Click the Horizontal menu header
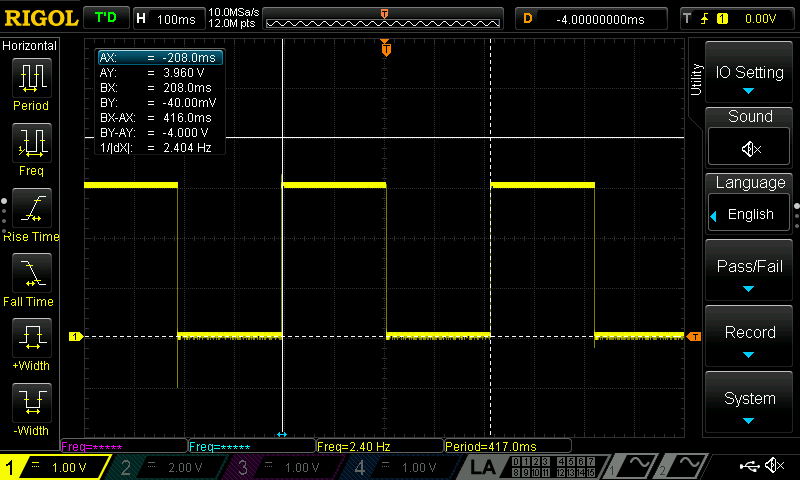 [30, 46]
